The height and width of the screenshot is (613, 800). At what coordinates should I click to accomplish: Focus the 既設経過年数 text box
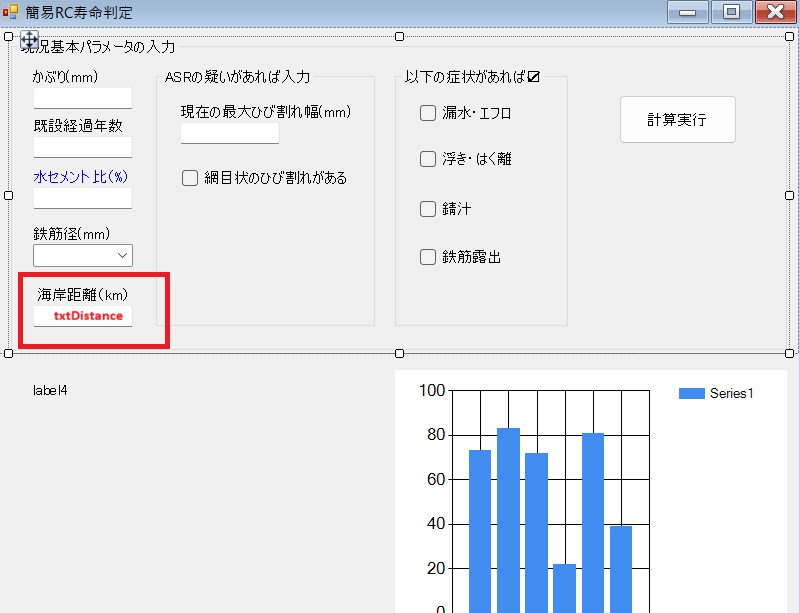coord(82,147)
